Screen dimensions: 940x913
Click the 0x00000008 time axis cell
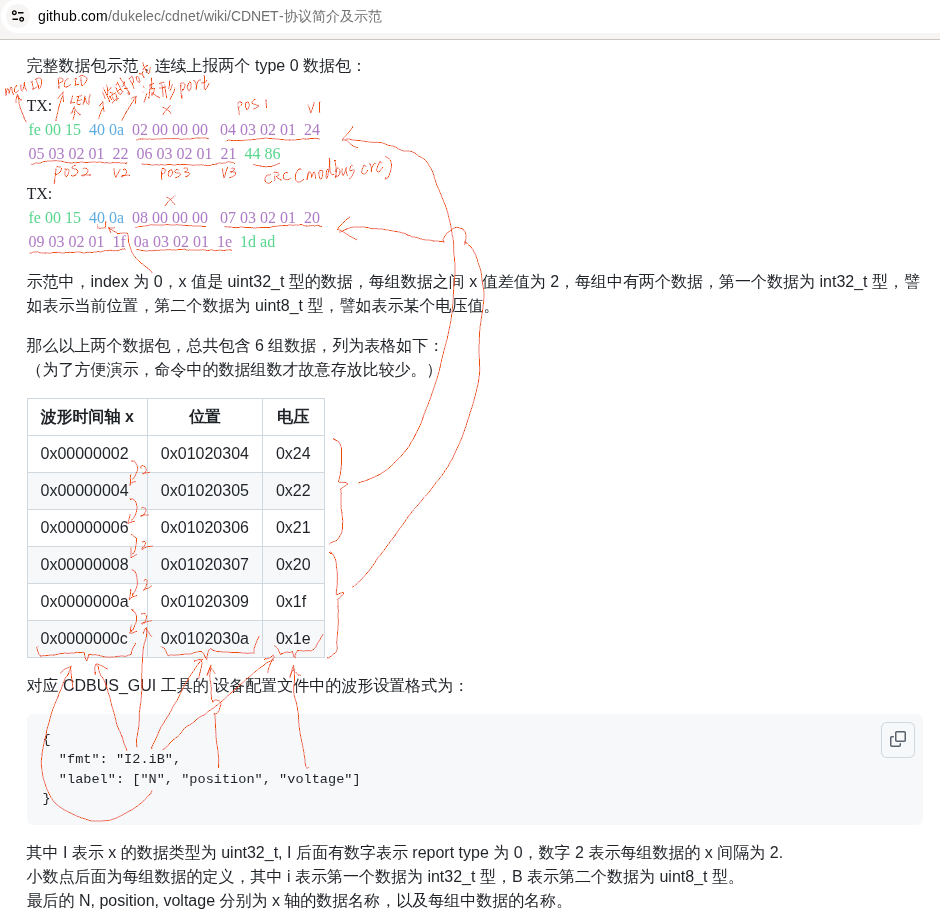(x=85, y=565)
